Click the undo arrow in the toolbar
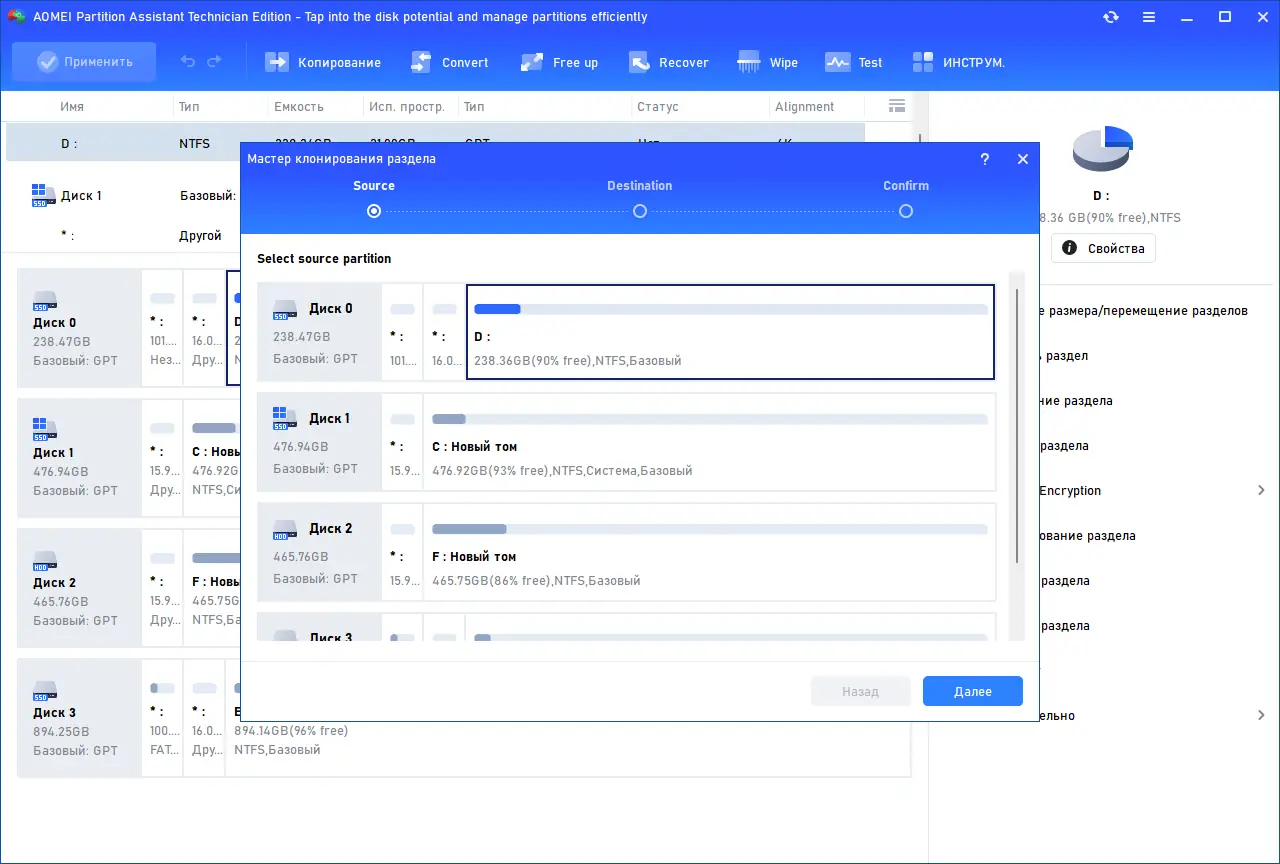1280x864 pixels. (188, 62)
